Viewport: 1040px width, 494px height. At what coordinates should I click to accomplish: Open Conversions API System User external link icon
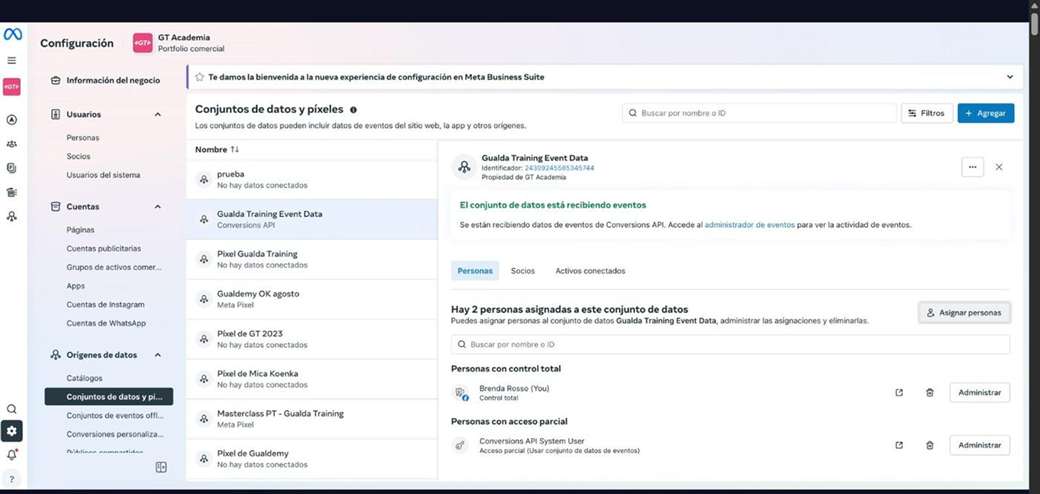(x=899, y=446)
